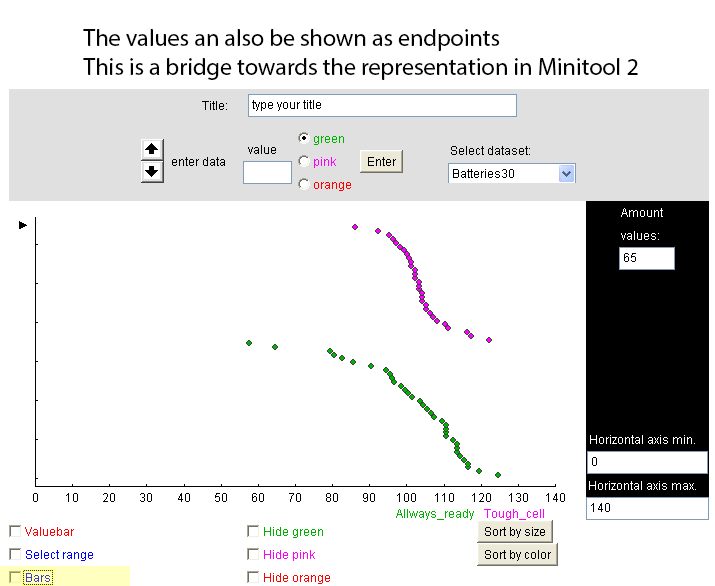The image size is (715, 586).
Task: Click the Enter button
Action: pyautogui.click(x=381, y=161)
